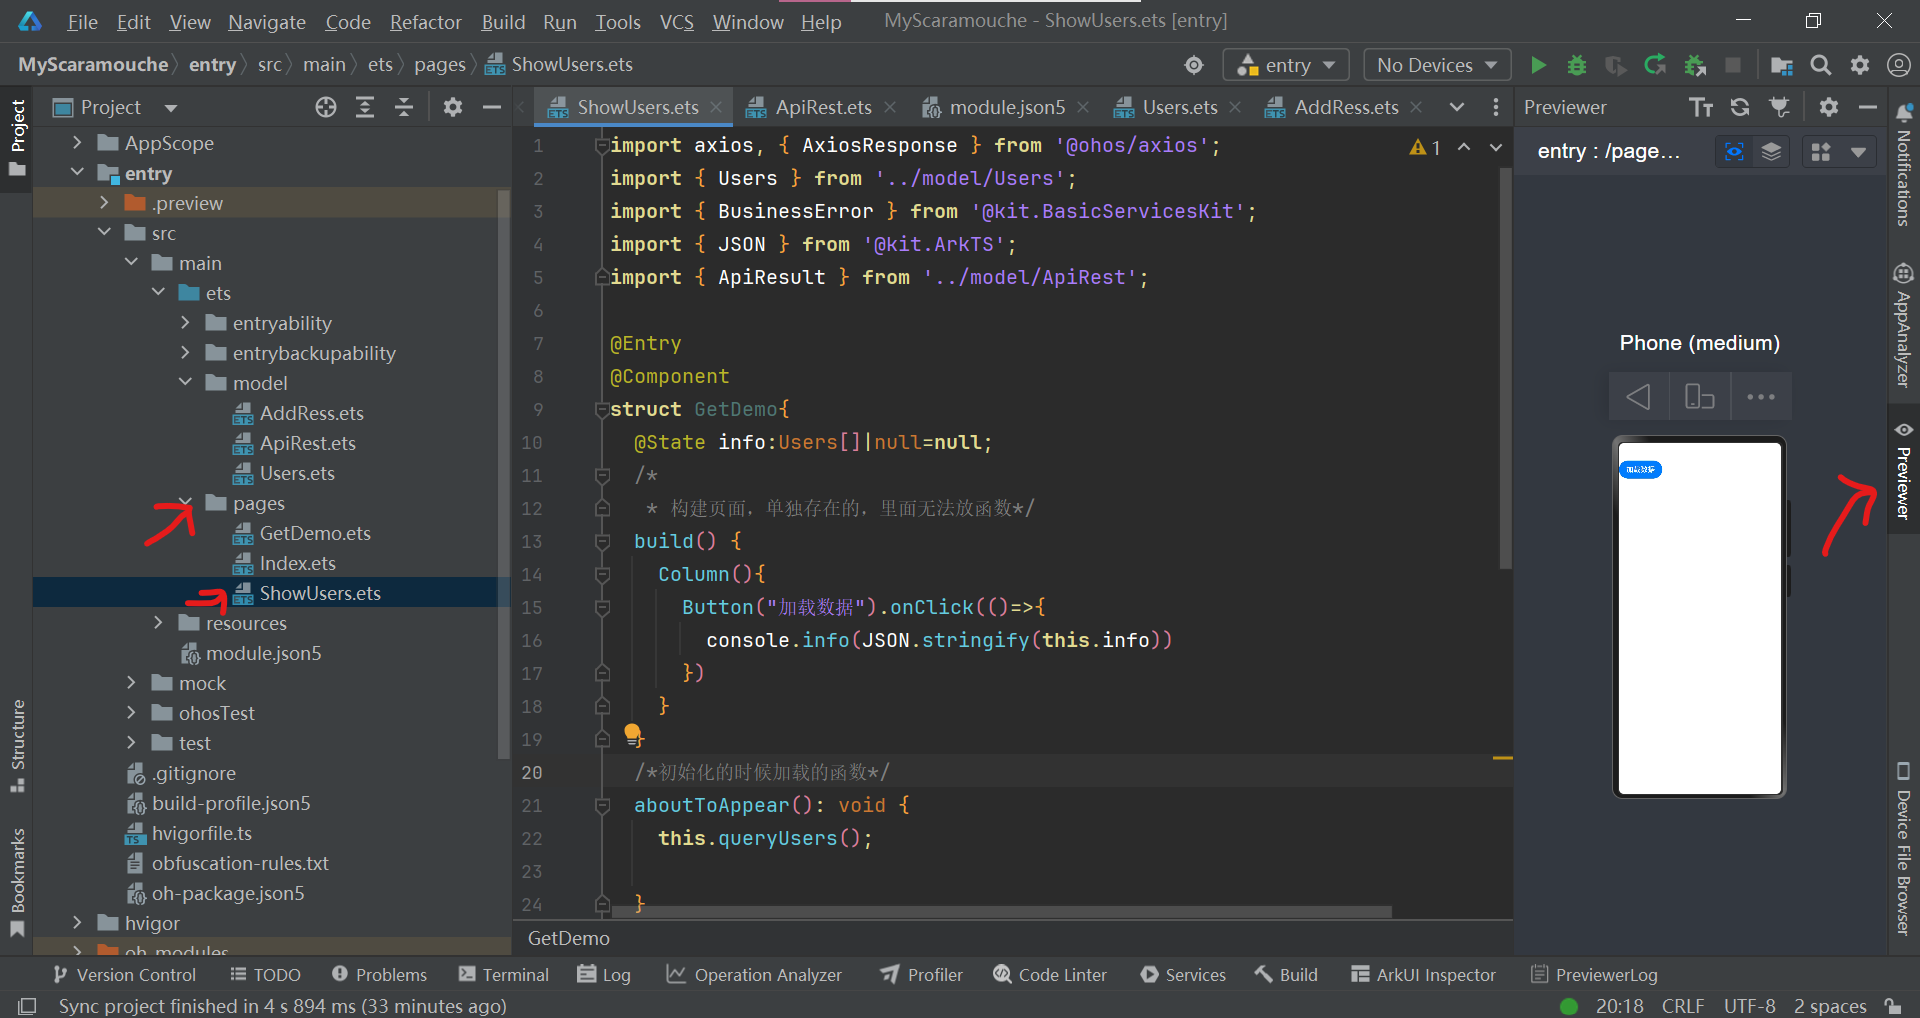Hide the Previewer panel
Image resolution: width=1920 pixels, height=1018 pixels.
[1868, 107]
